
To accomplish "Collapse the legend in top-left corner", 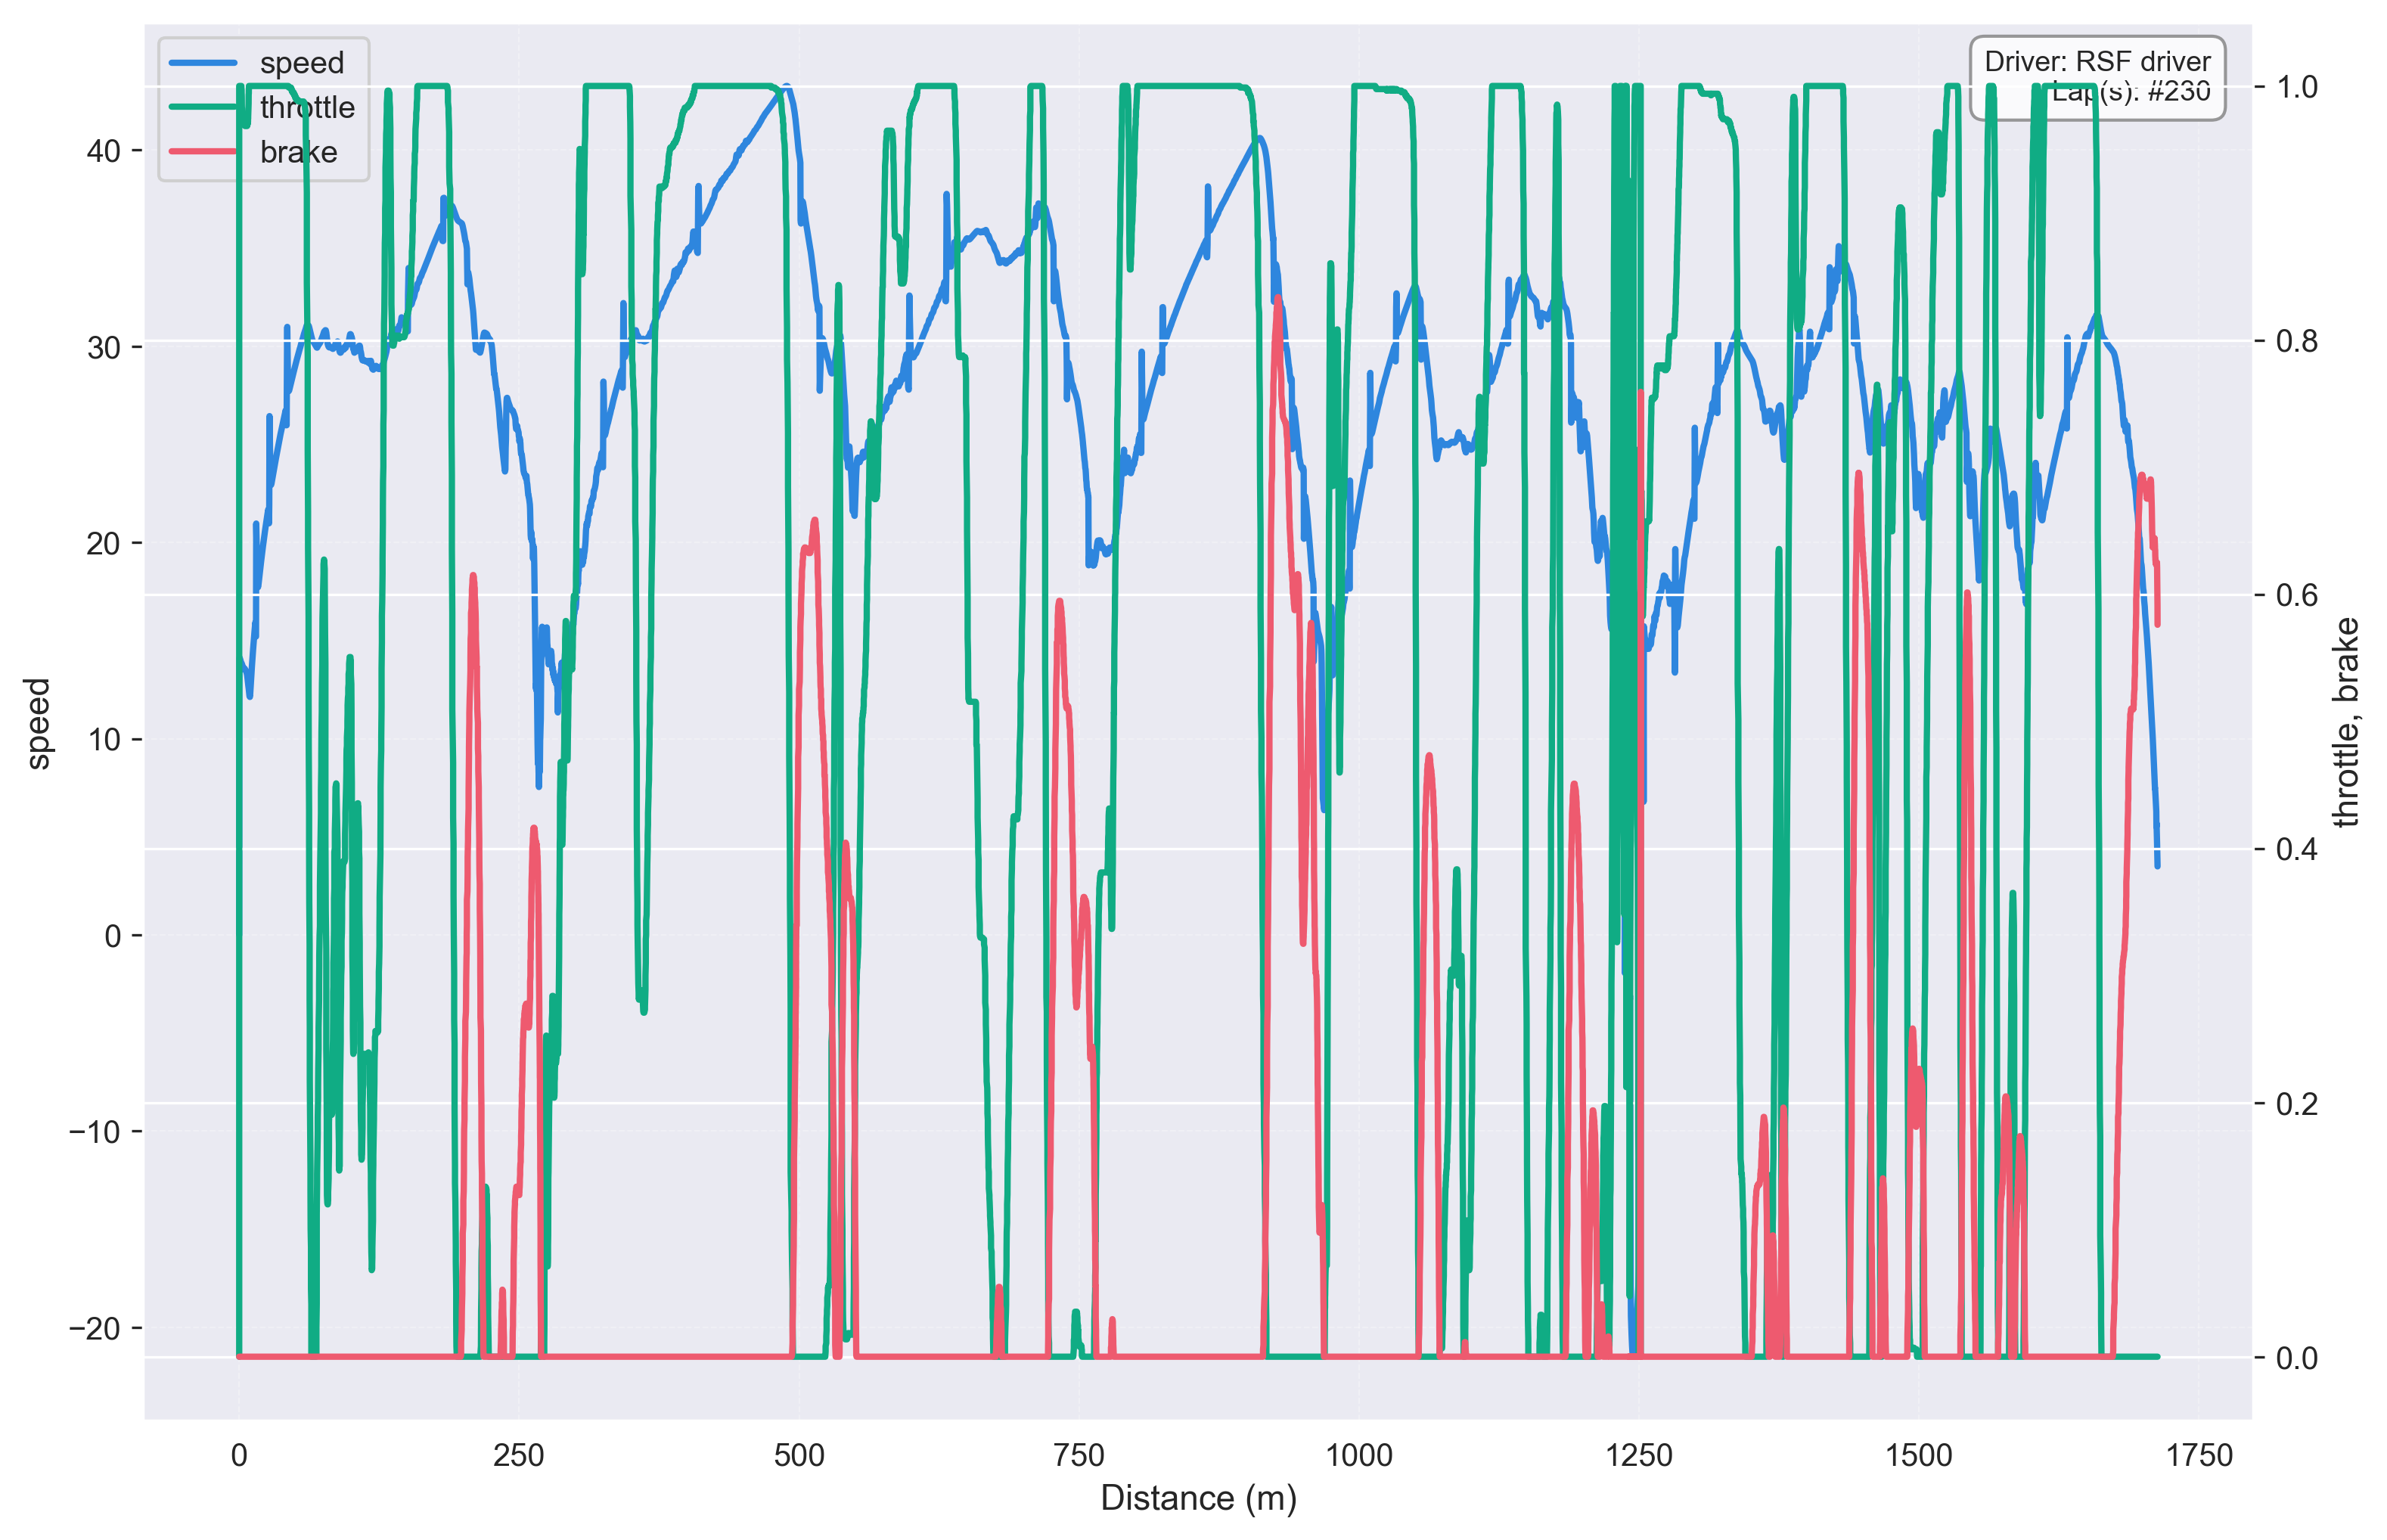I will tap(265, 107).
